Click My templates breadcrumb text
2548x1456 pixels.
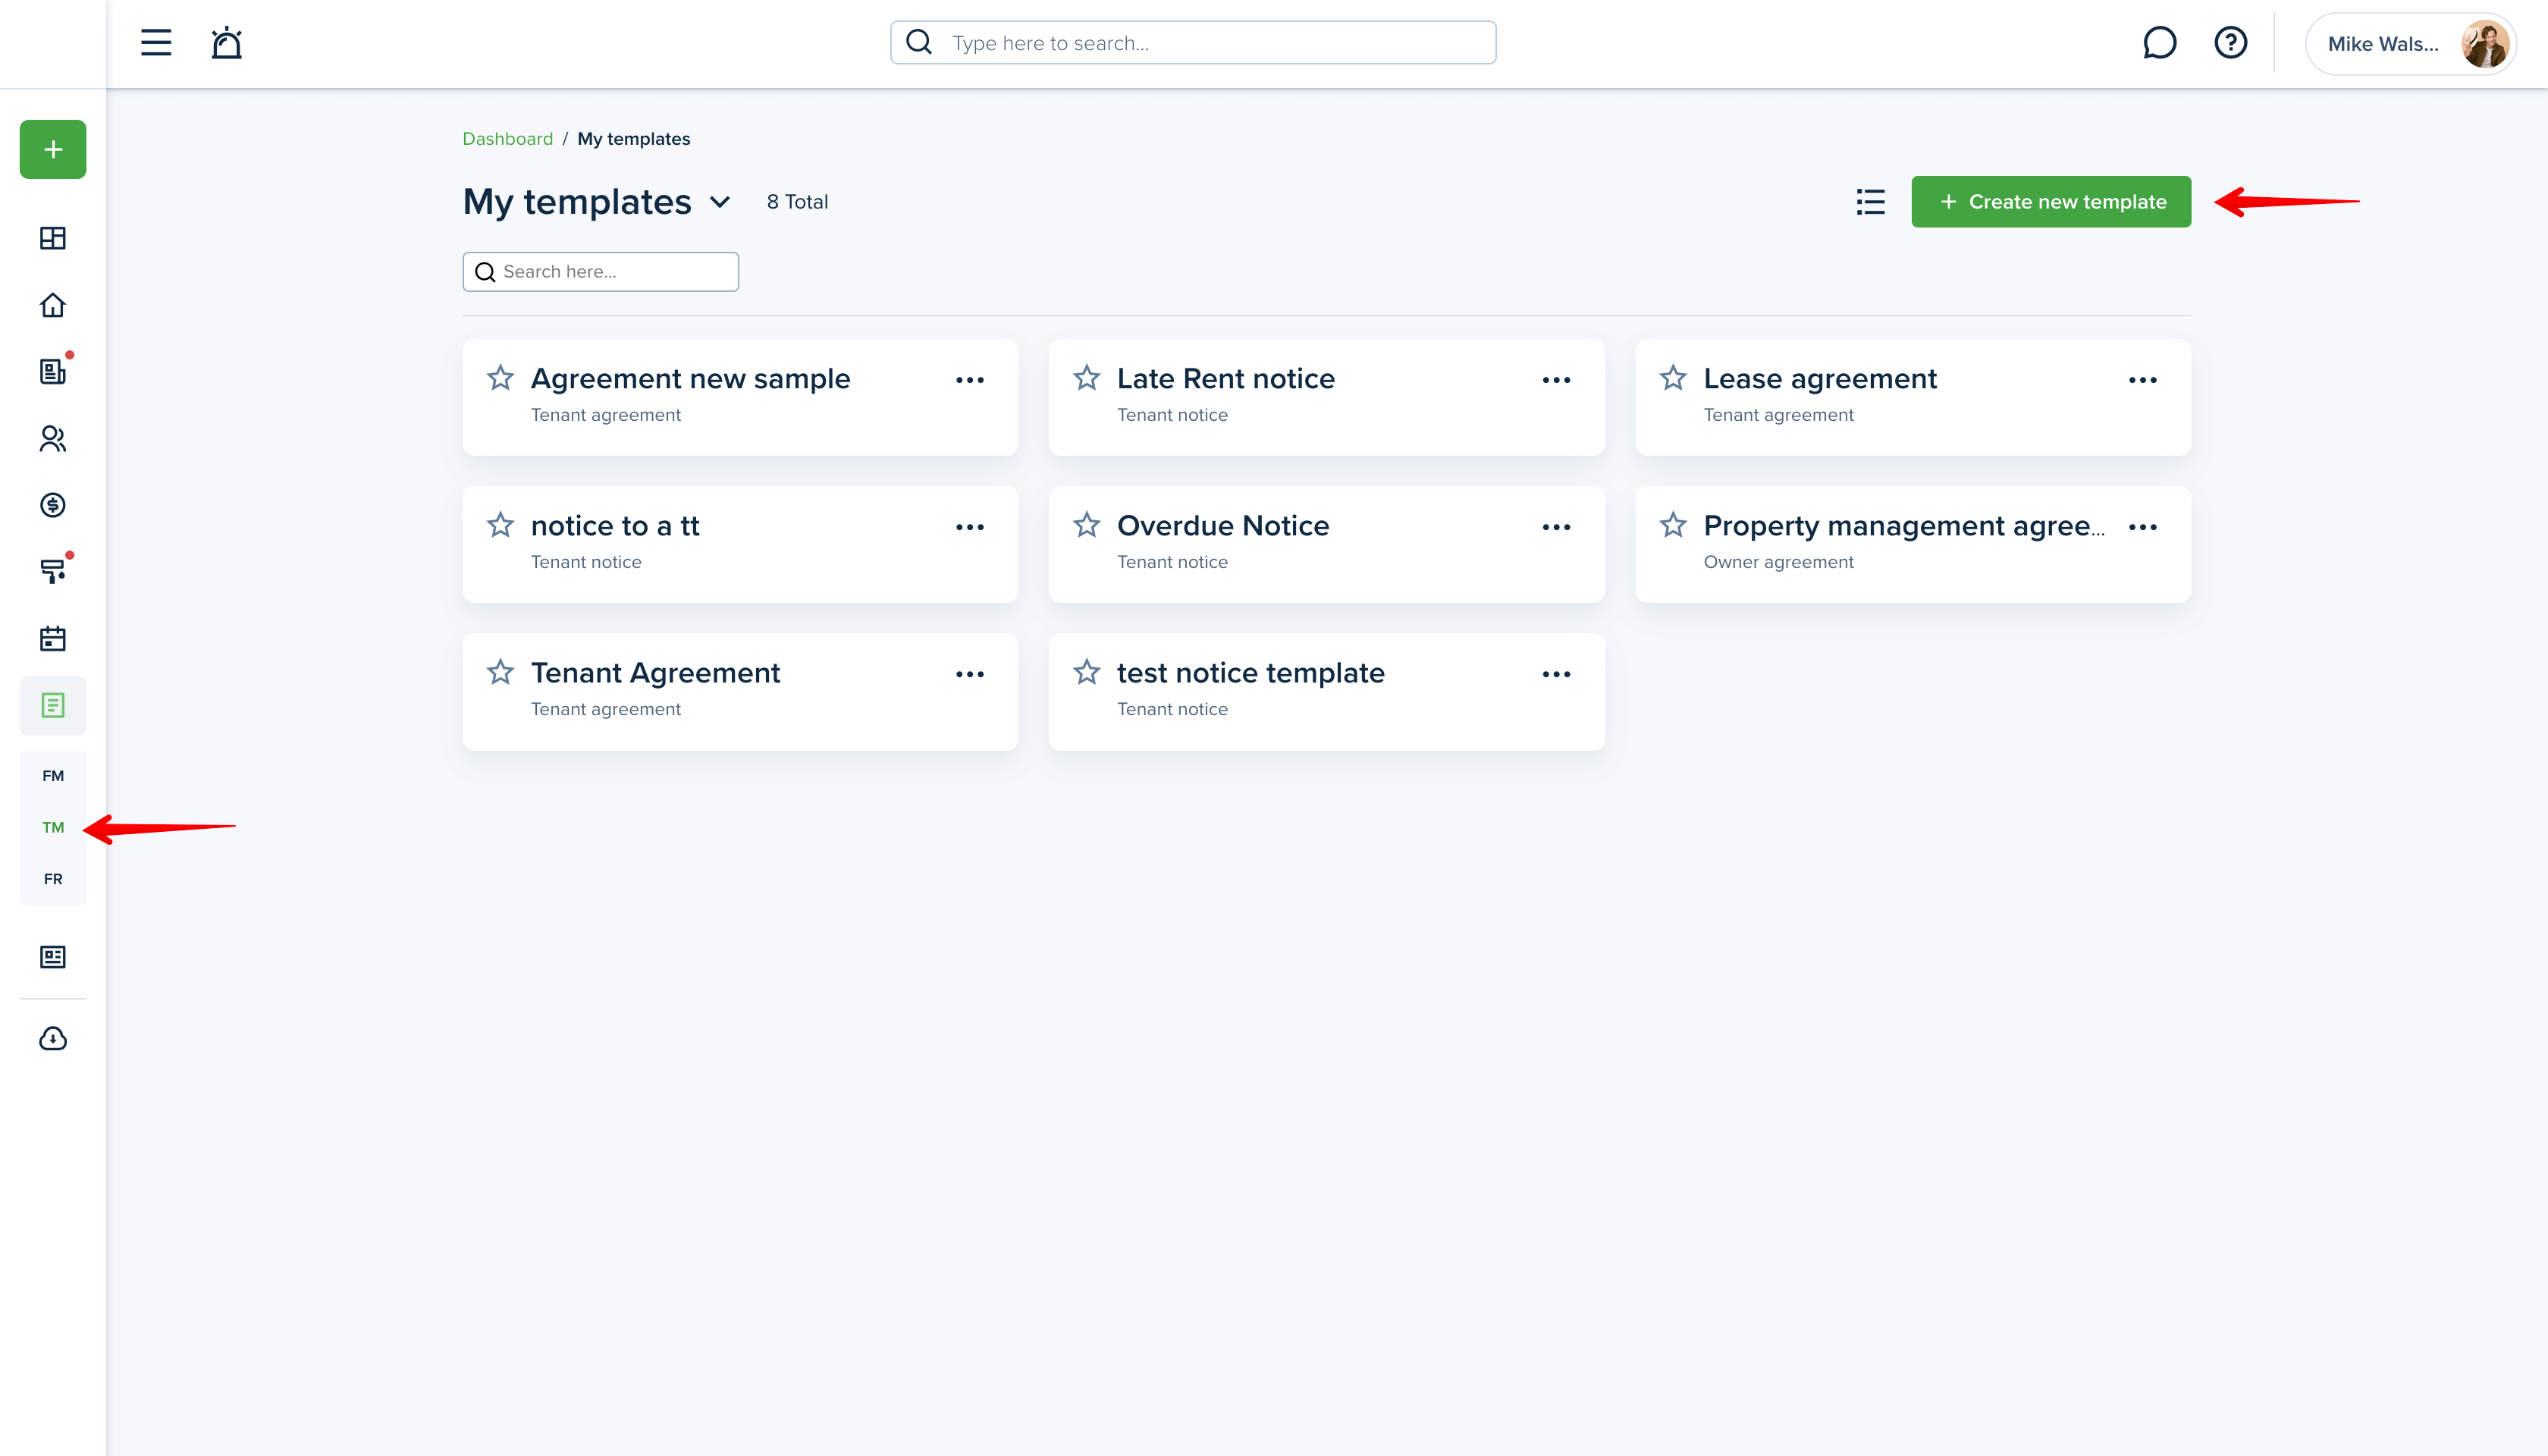click(634, 139)
